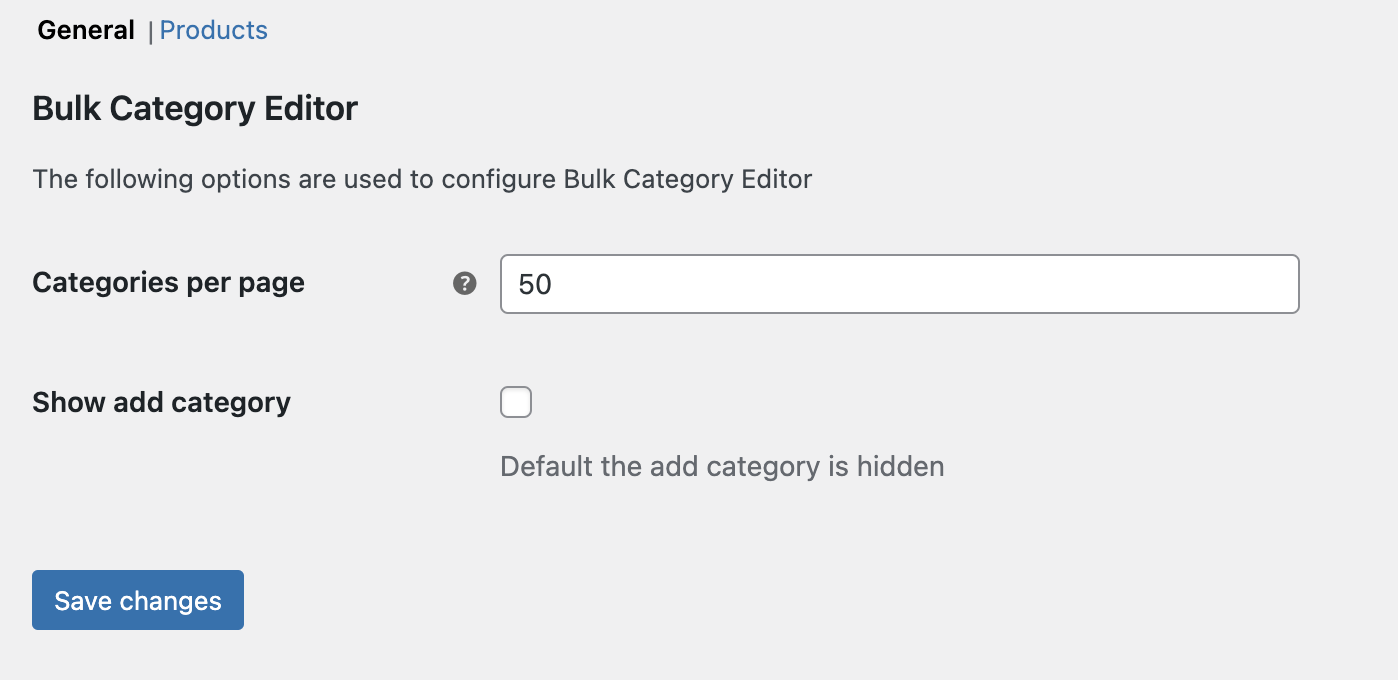
Task: Click 'Default the add category is hidden' text
Action: (722, 466)
